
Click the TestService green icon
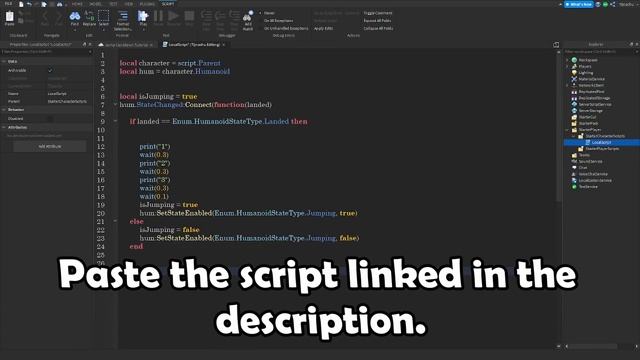click(574, 187)
